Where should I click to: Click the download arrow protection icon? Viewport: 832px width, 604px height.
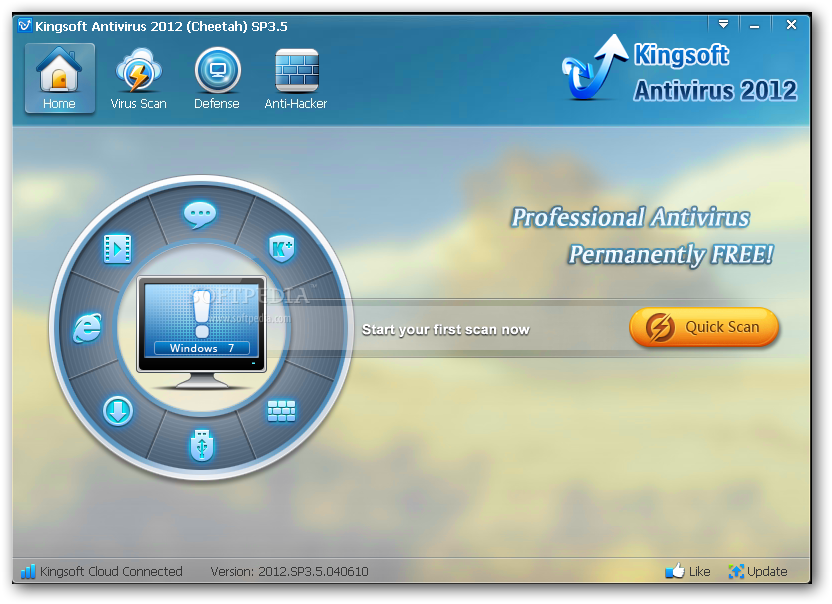pos(118,411)
